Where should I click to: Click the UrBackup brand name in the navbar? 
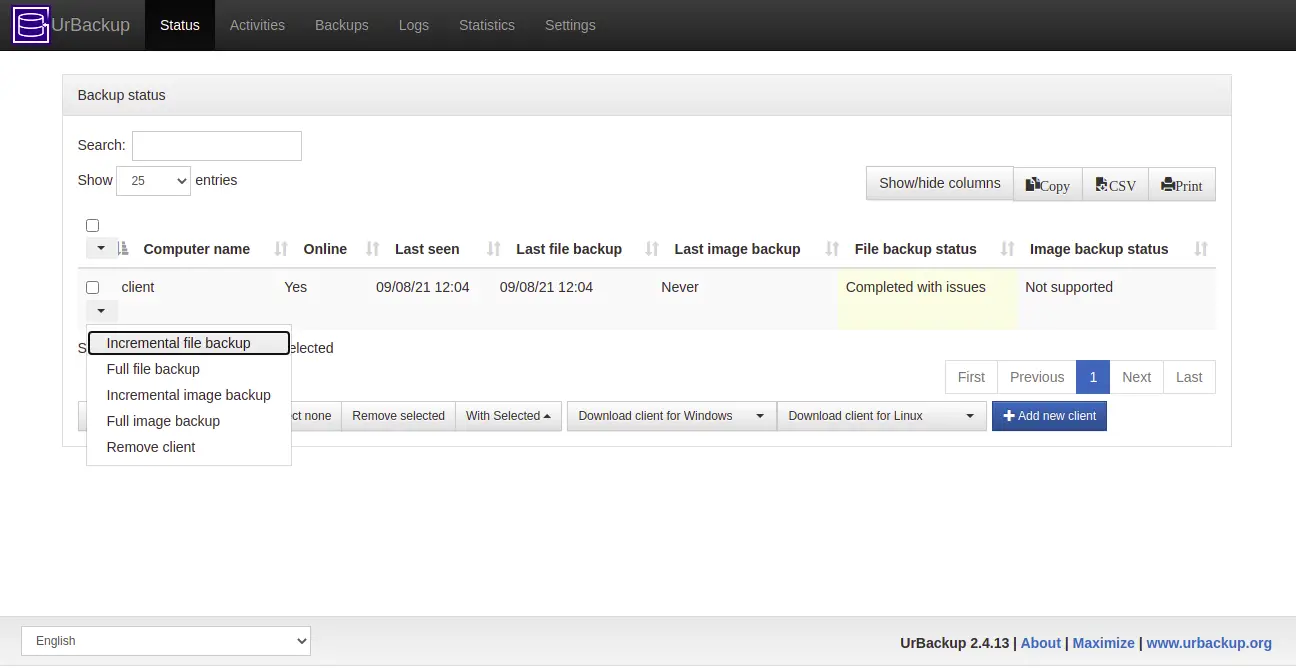(x=91, y=25)
